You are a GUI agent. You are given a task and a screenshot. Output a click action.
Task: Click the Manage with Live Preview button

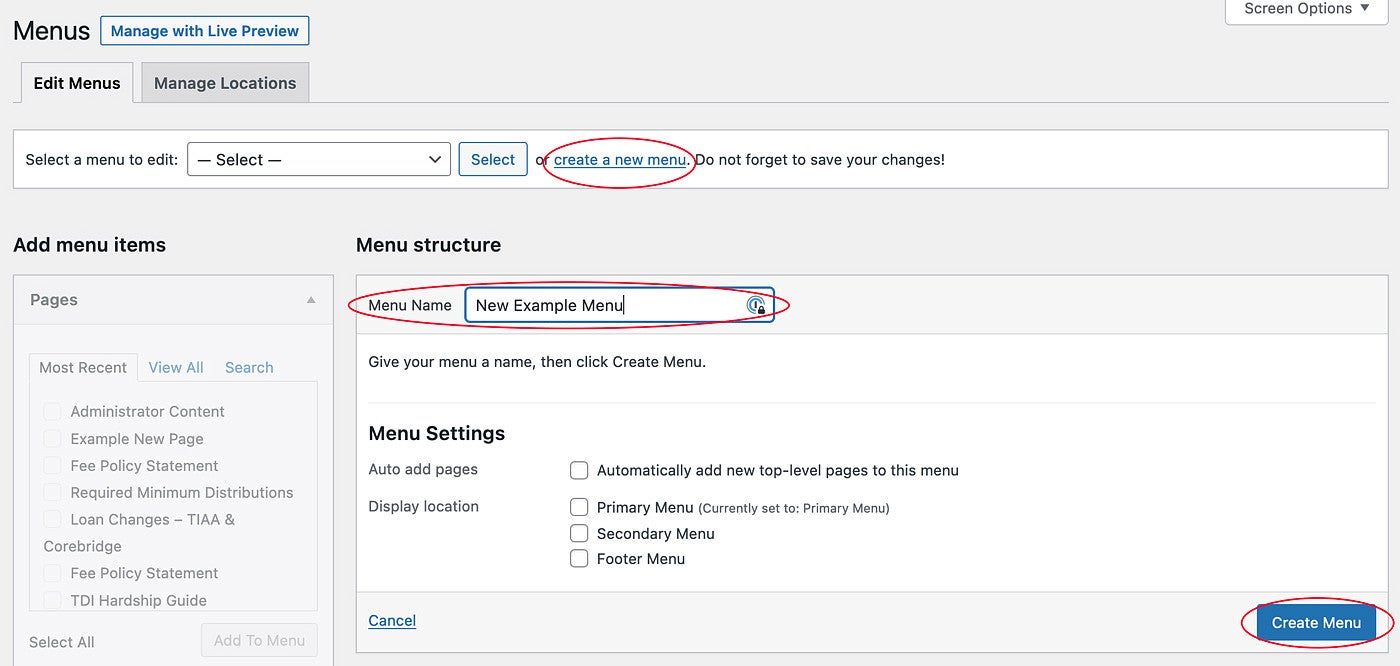click(204, 30)
